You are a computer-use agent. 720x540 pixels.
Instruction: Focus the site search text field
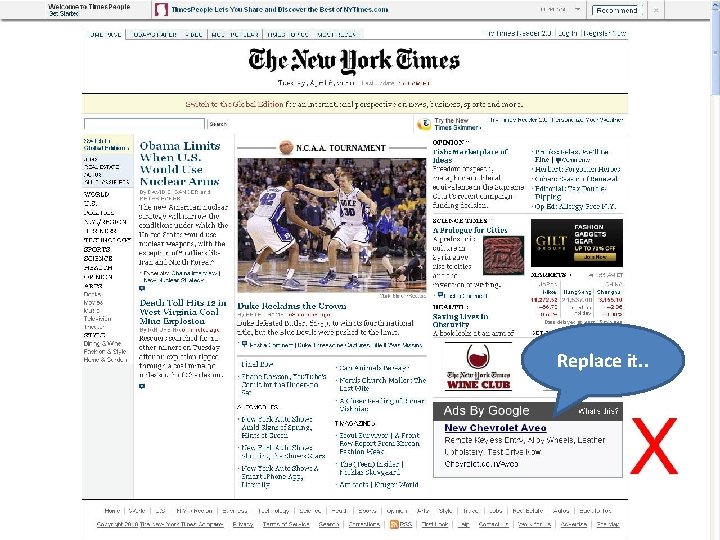[x=144, y=124]
